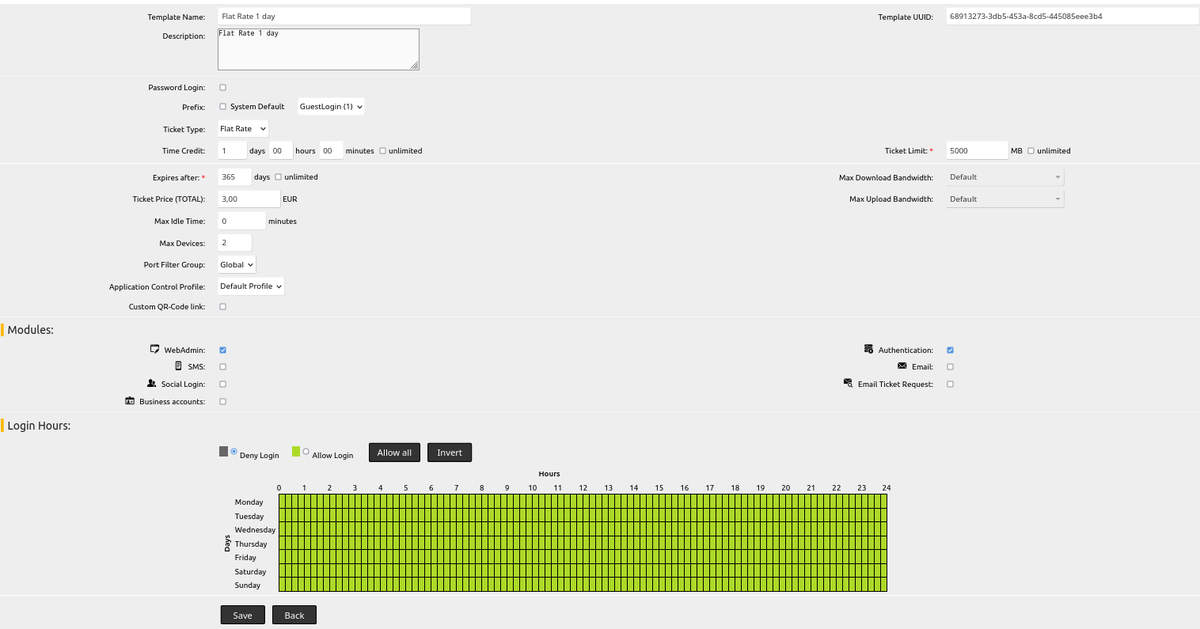
Task: Focus the Template Name field
Action: (x=344, y=17)
